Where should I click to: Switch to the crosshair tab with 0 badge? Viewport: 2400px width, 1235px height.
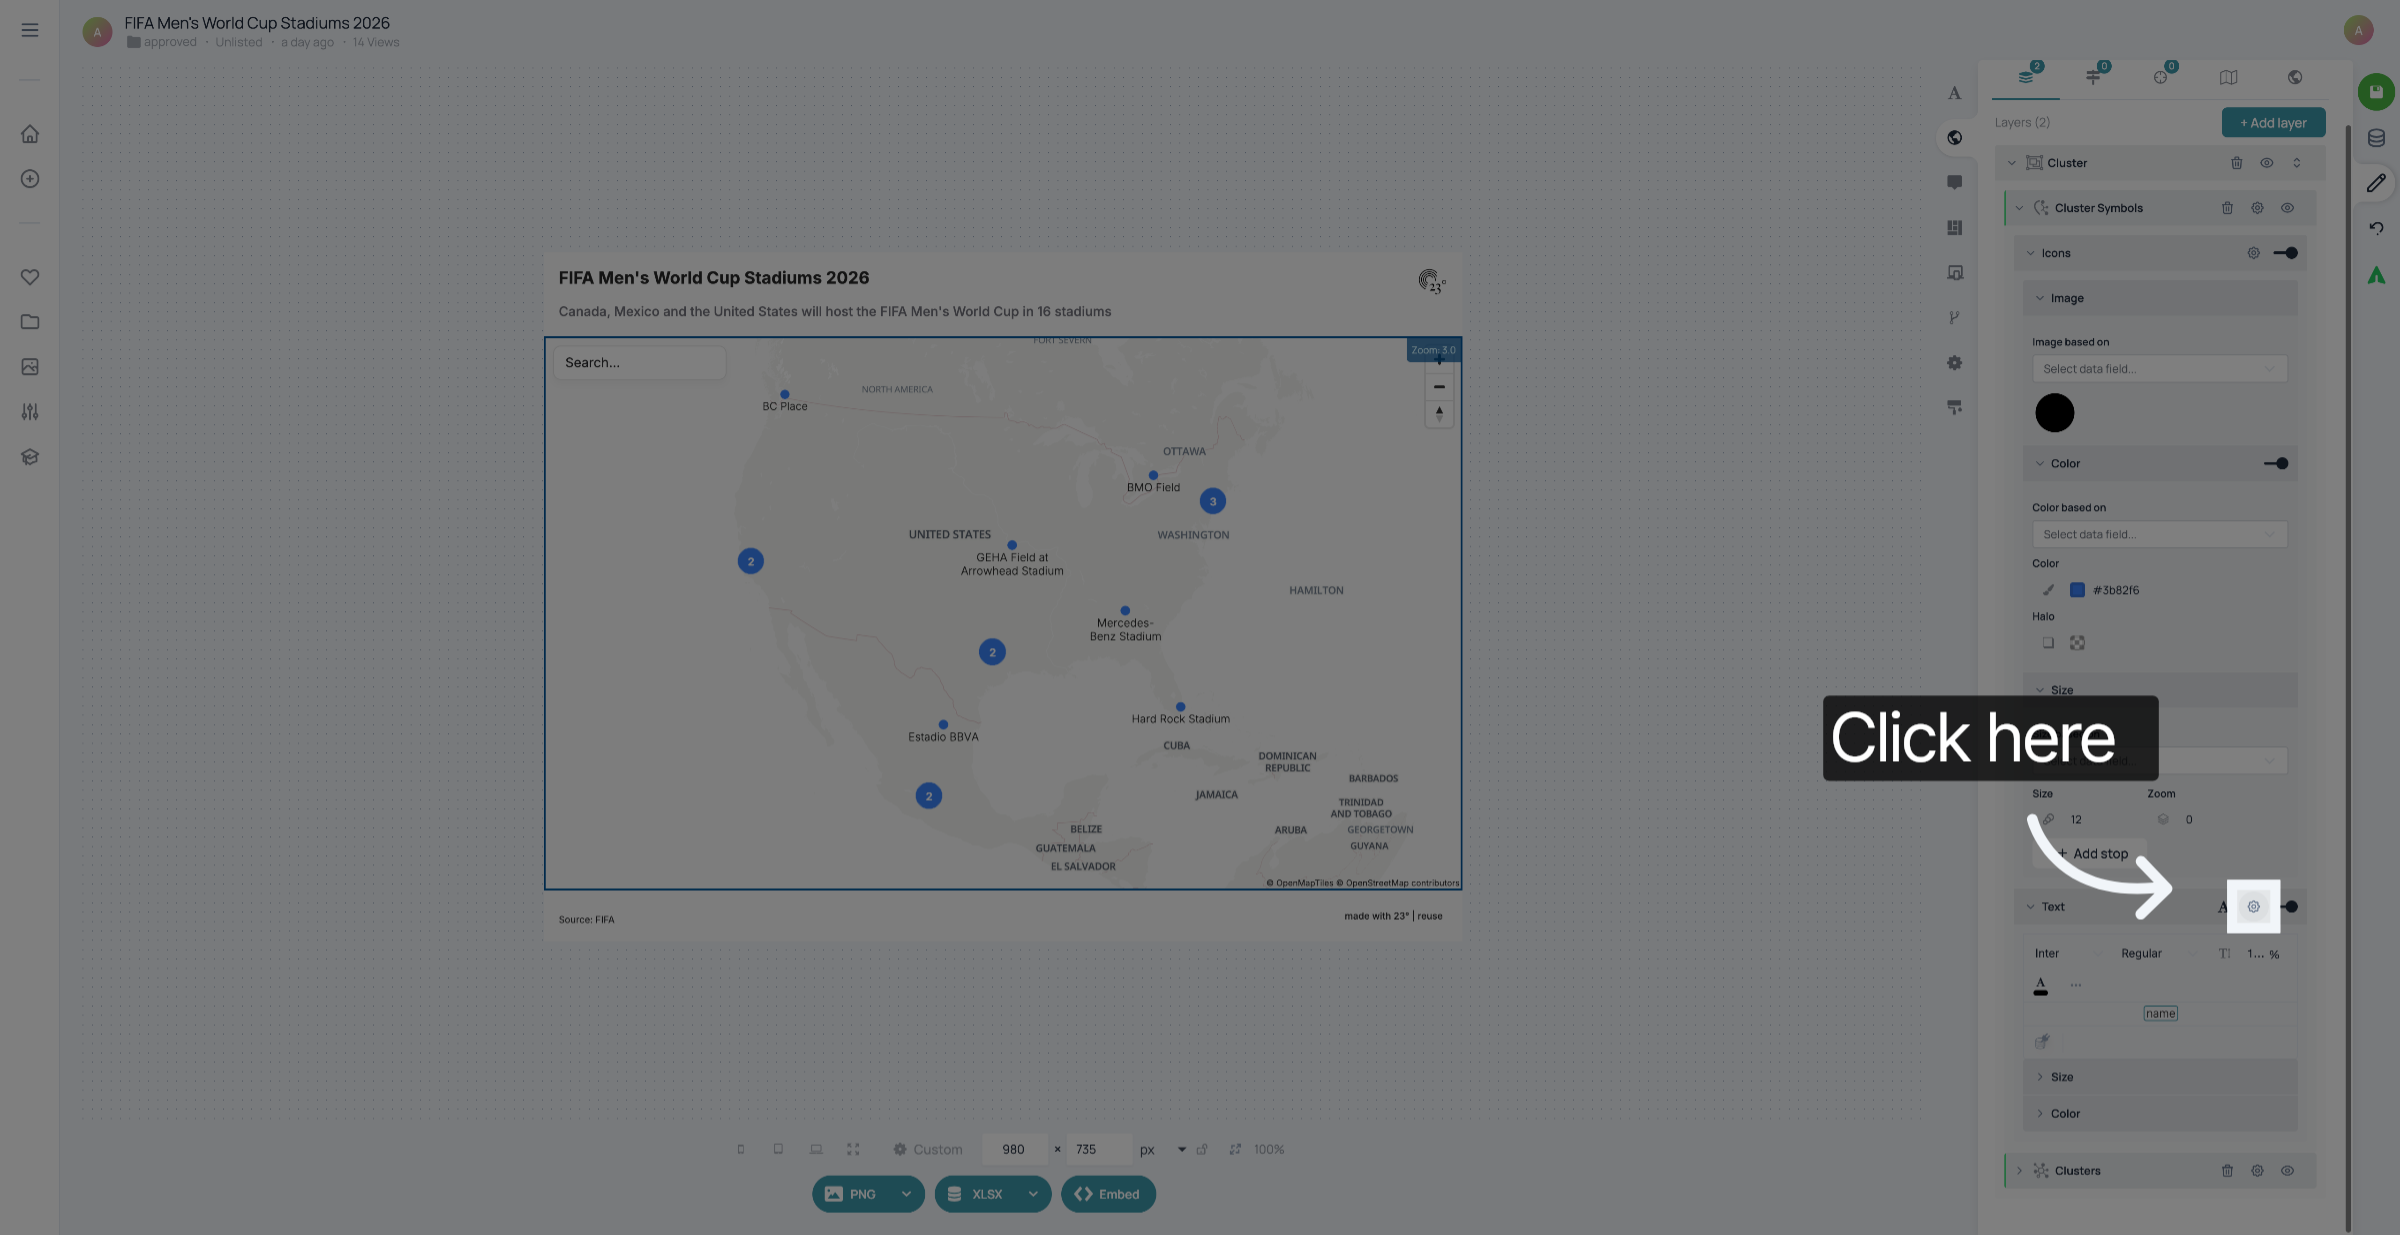point(2161,77)
